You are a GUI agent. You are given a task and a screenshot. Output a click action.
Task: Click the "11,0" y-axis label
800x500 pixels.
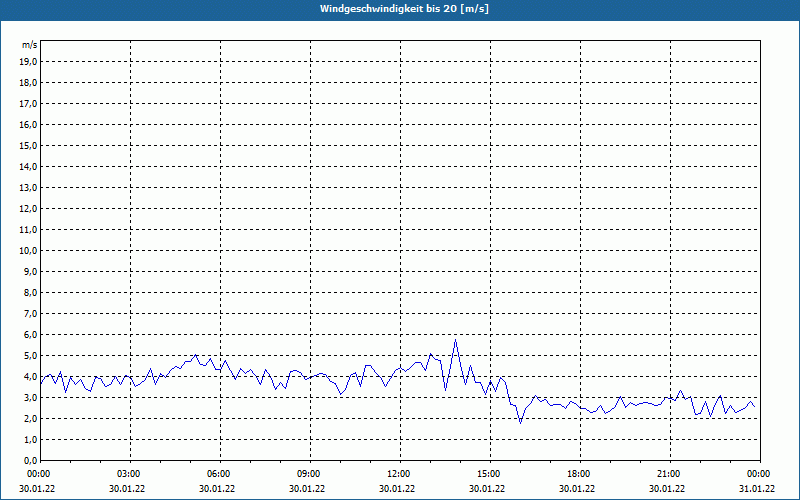pos(28,230)
